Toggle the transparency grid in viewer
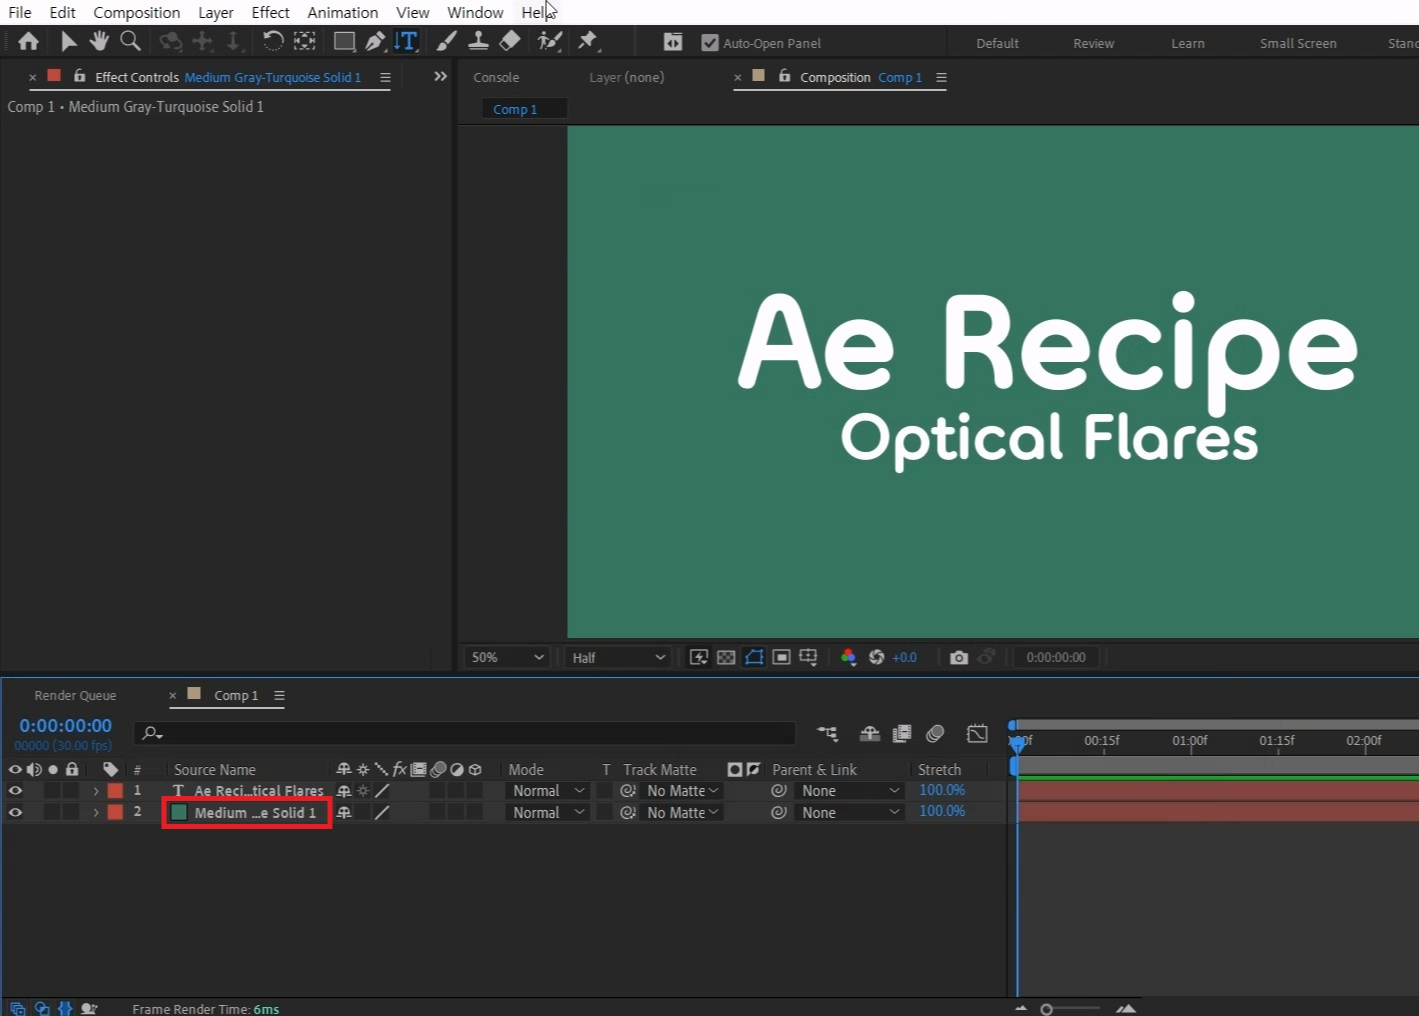1419x1016 pixels. click(x=726, y=657)
